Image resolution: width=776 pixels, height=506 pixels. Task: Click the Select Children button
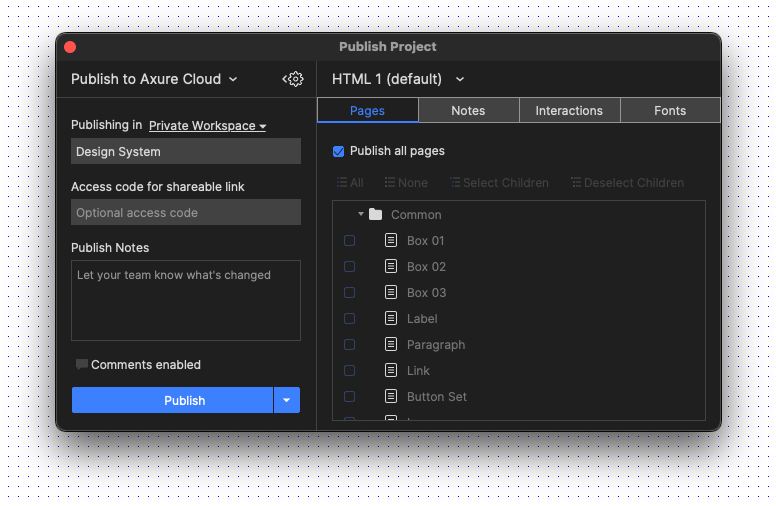[x=499, y=183]
